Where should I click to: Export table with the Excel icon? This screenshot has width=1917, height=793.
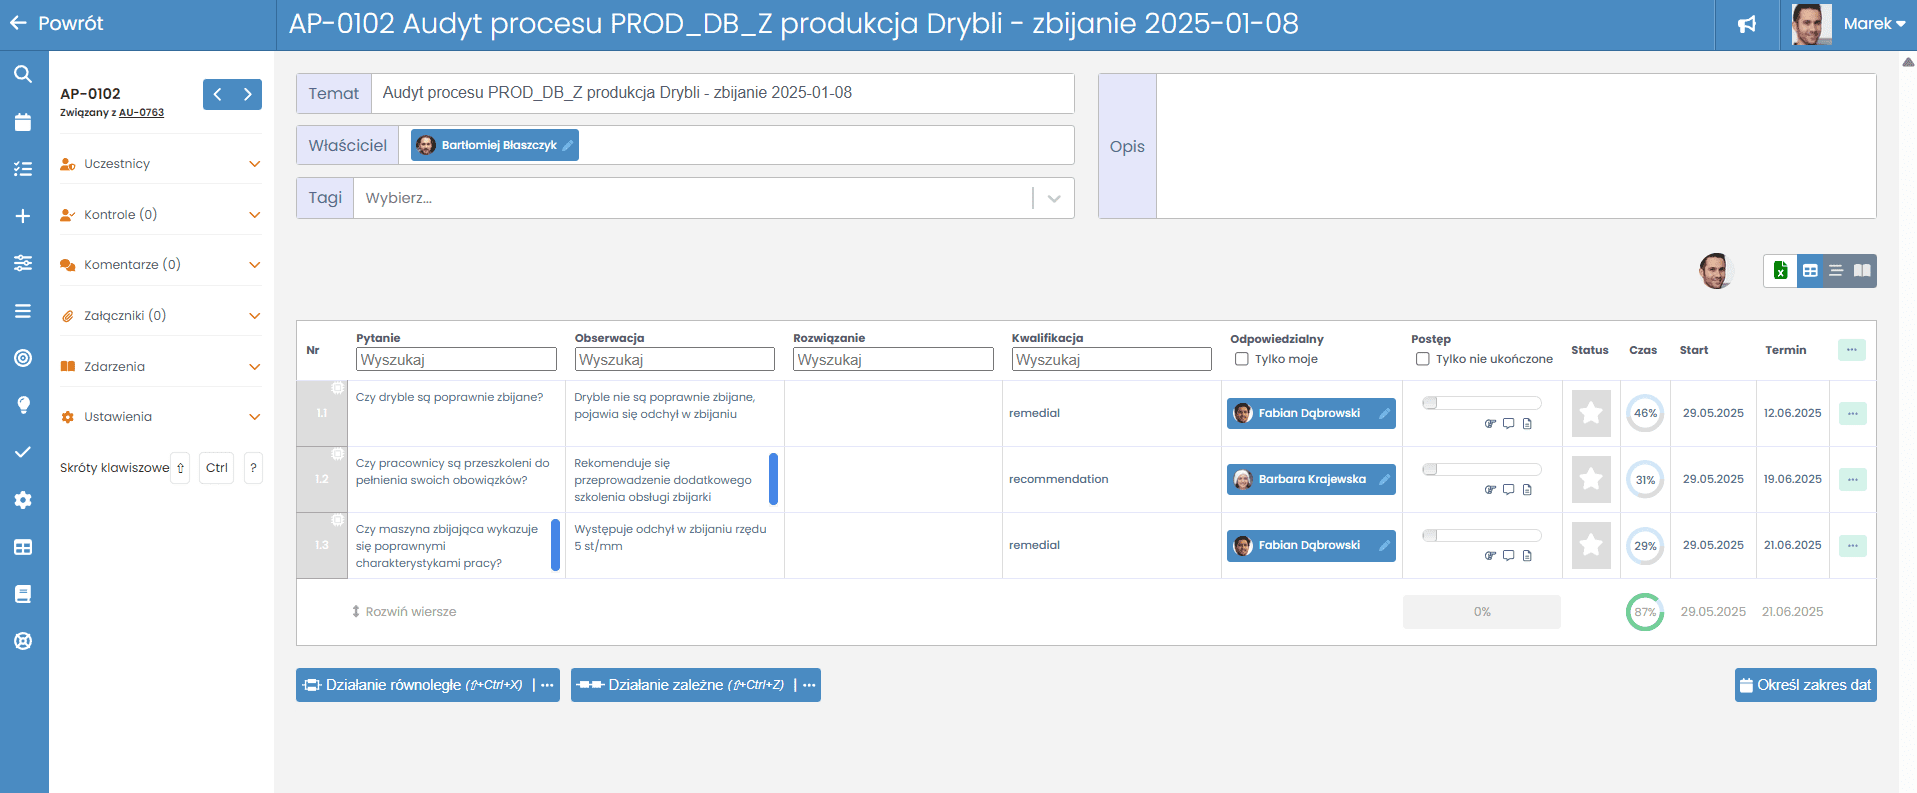(1780, 270)
